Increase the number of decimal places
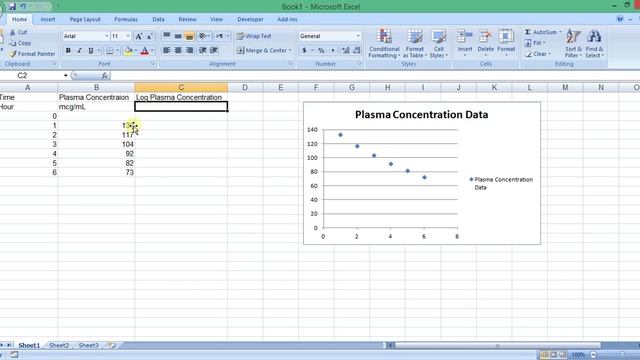Image resolution: width=640 pixels, height=360 pixels. pyautogui.click(x=346, y=51)
